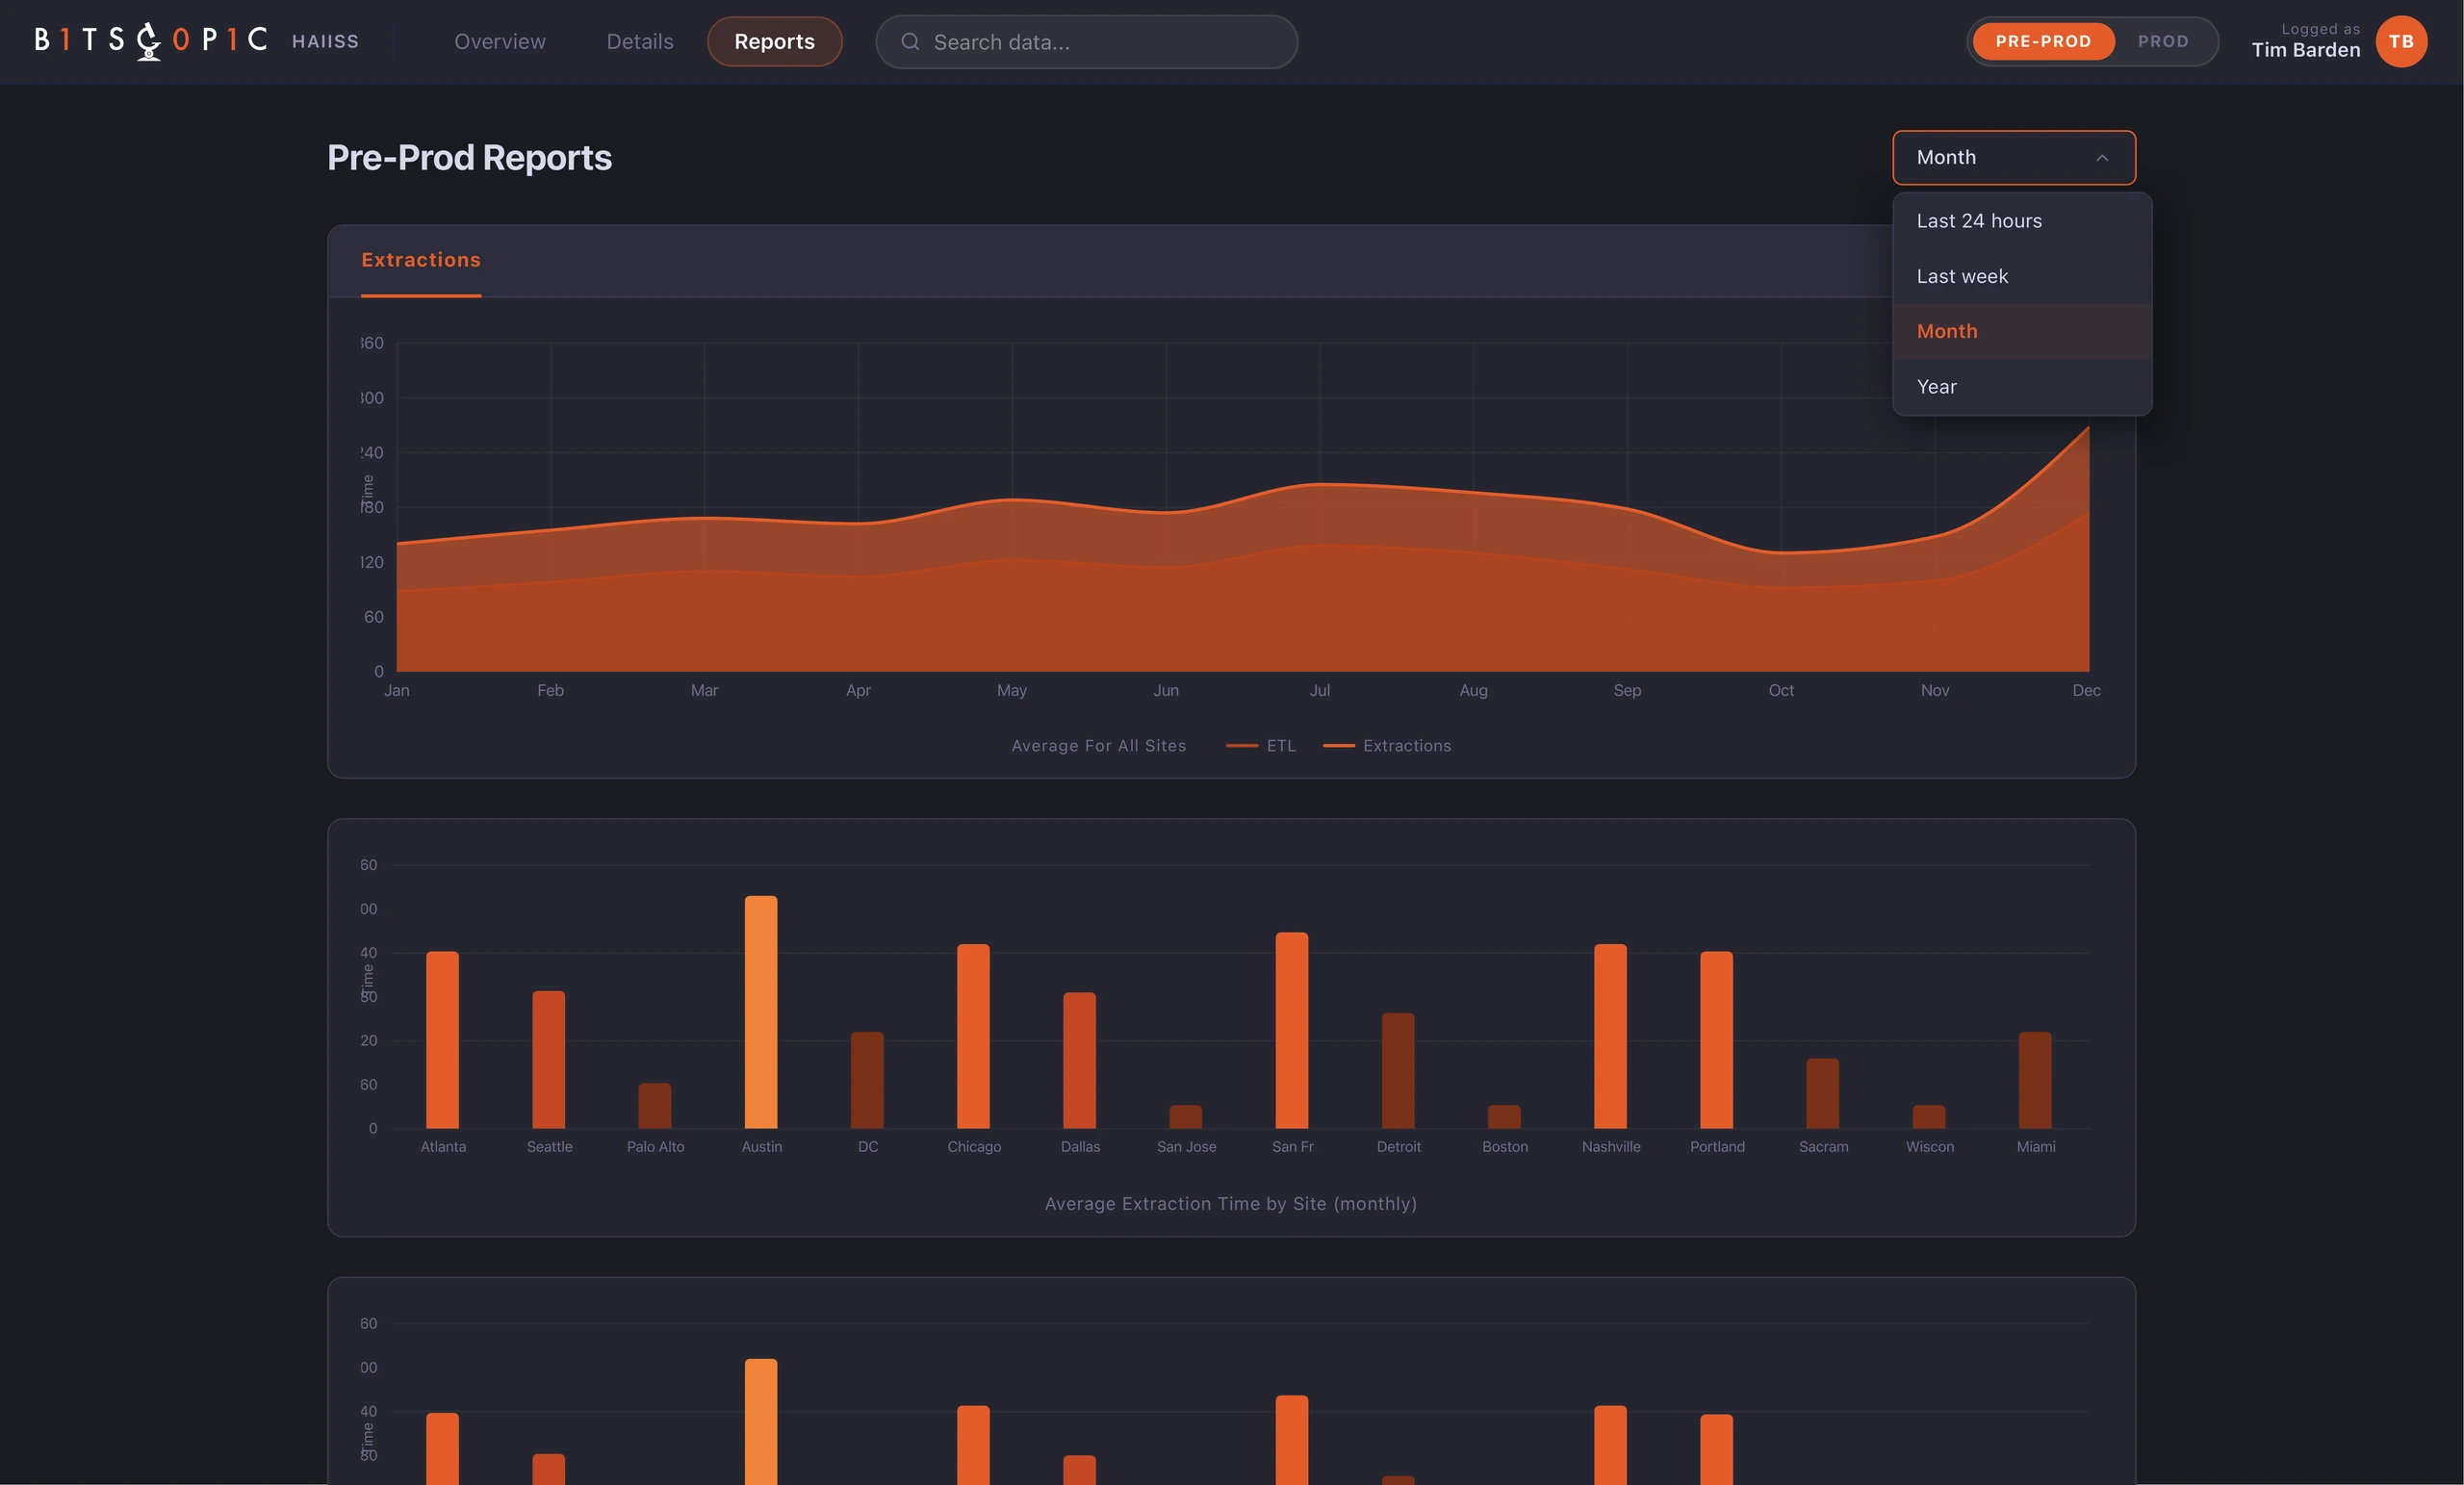Select the Reports nav tab
2464x1485 pixels.
[x=774, y=41]
